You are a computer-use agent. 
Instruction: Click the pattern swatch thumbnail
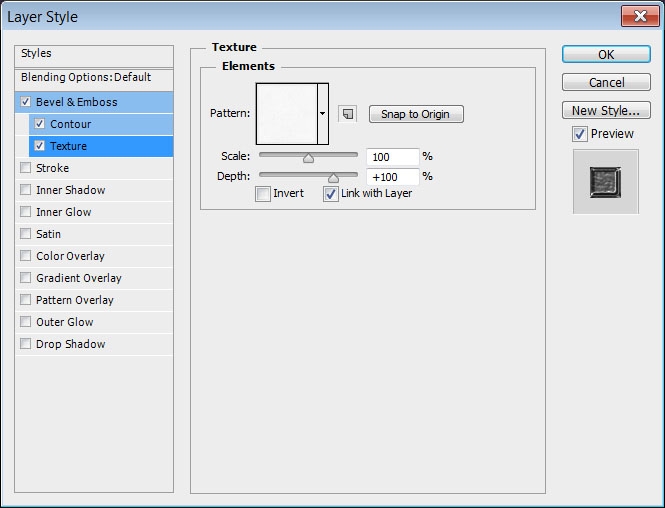coord(287,114)
